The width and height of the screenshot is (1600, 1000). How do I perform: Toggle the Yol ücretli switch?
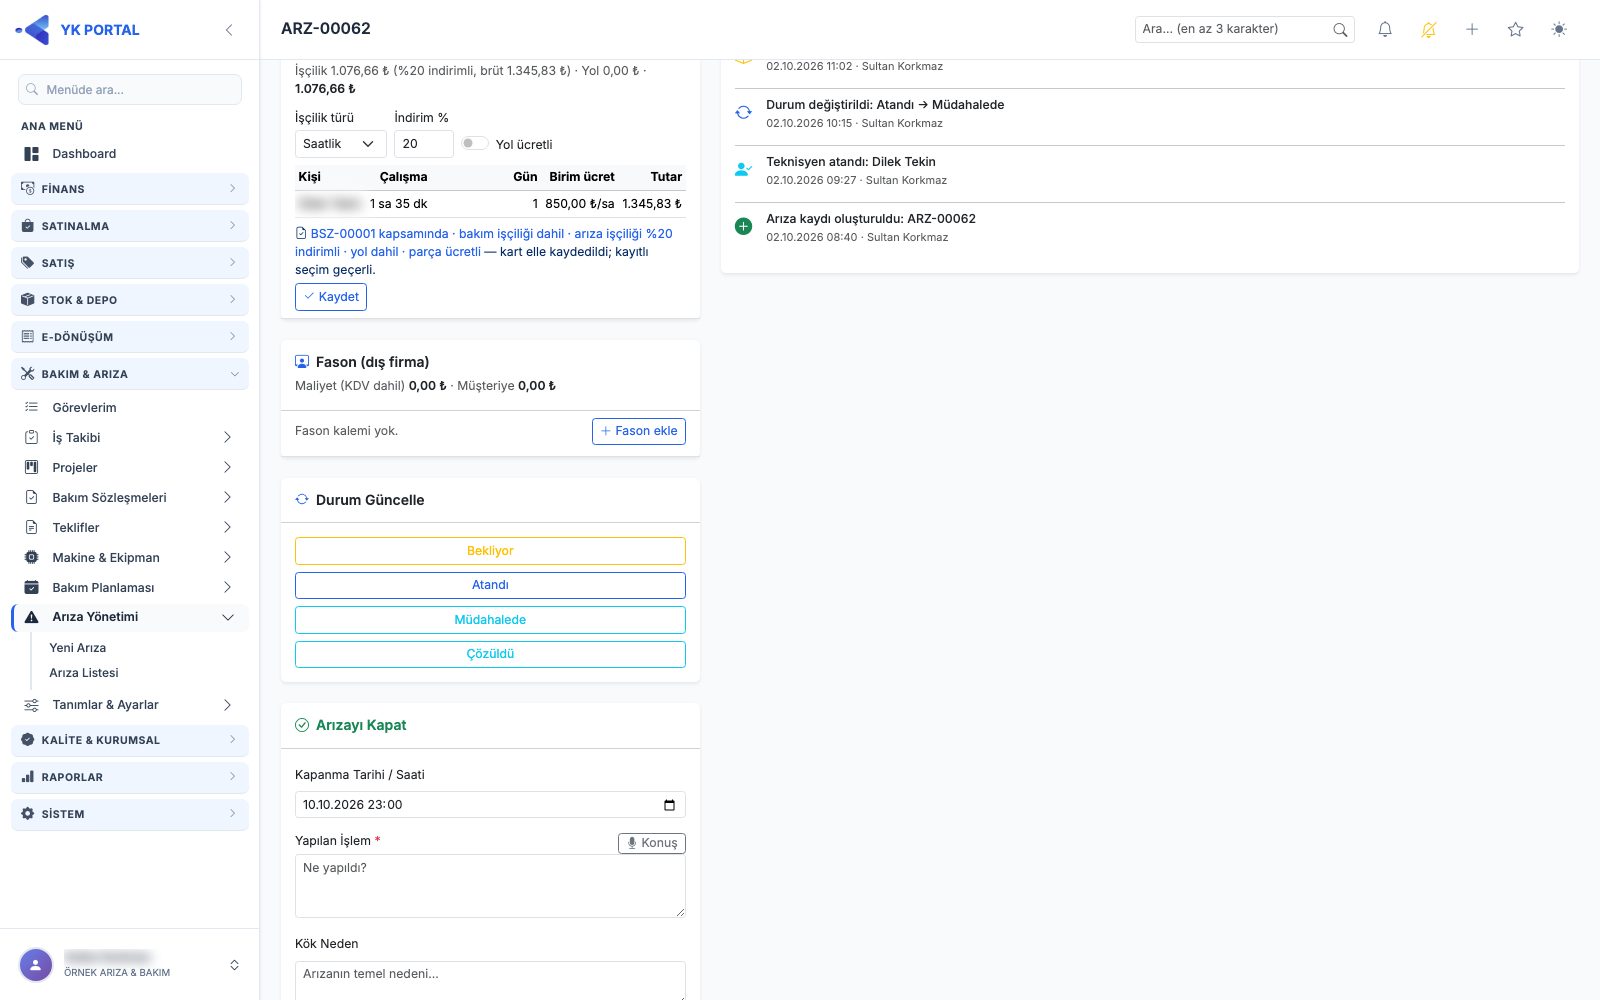474,144
